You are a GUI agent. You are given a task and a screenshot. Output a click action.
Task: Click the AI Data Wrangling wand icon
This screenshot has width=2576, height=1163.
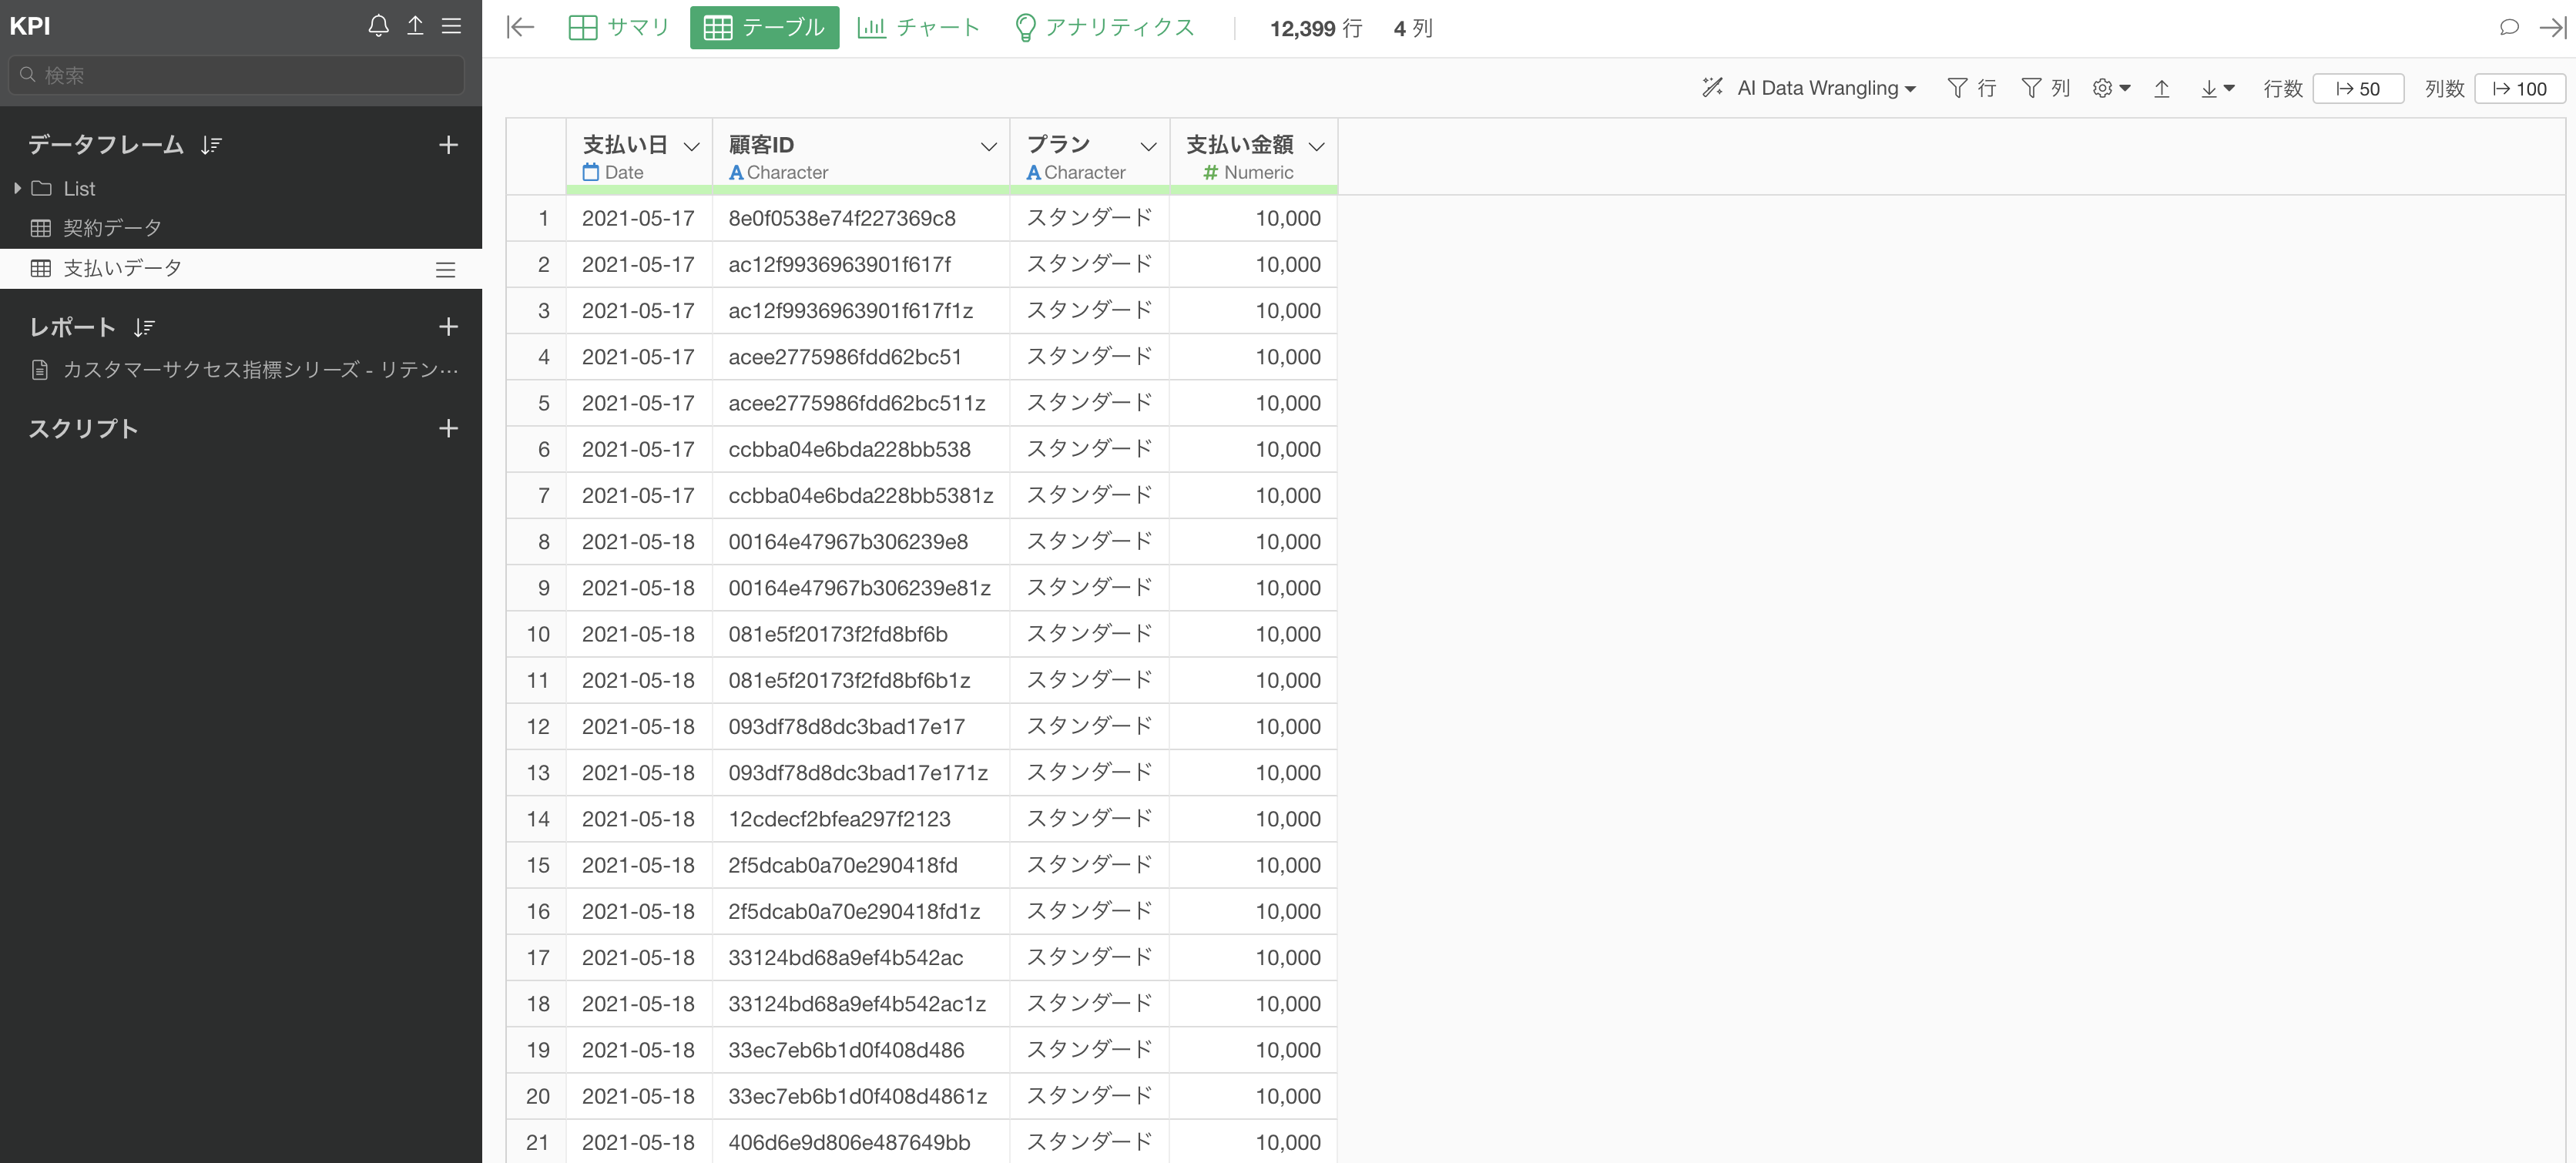[x=1713, y=88]
